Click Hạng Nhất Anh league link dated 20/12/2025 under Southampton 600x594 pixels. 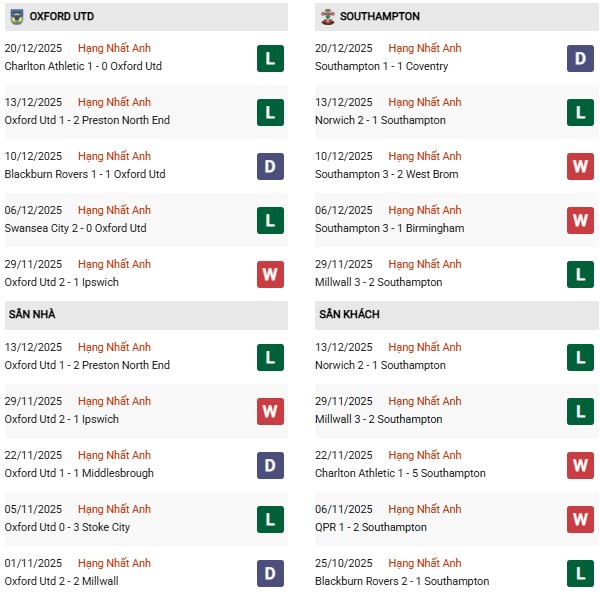425,48
